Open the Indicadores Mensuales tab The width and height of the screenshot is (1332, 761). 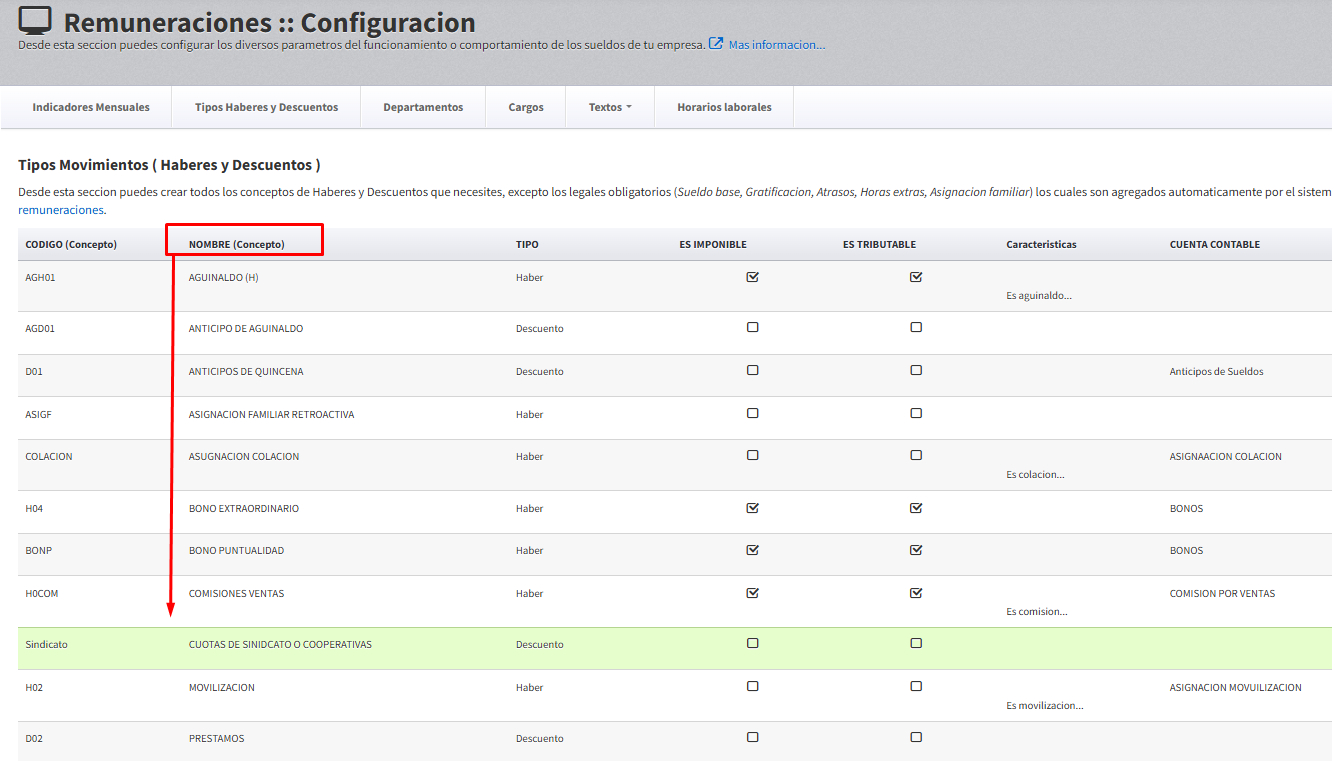tap(91, 107)
